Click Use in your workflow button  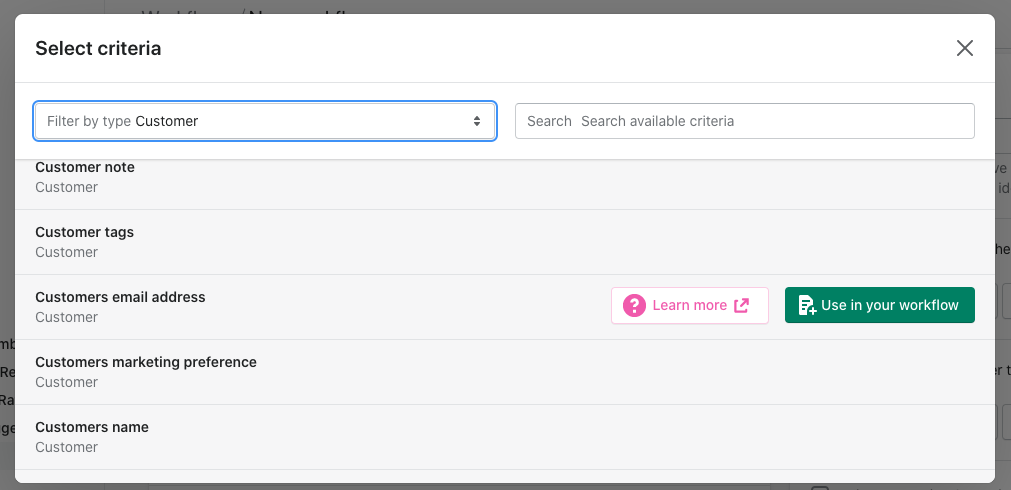tap(879, 306)
